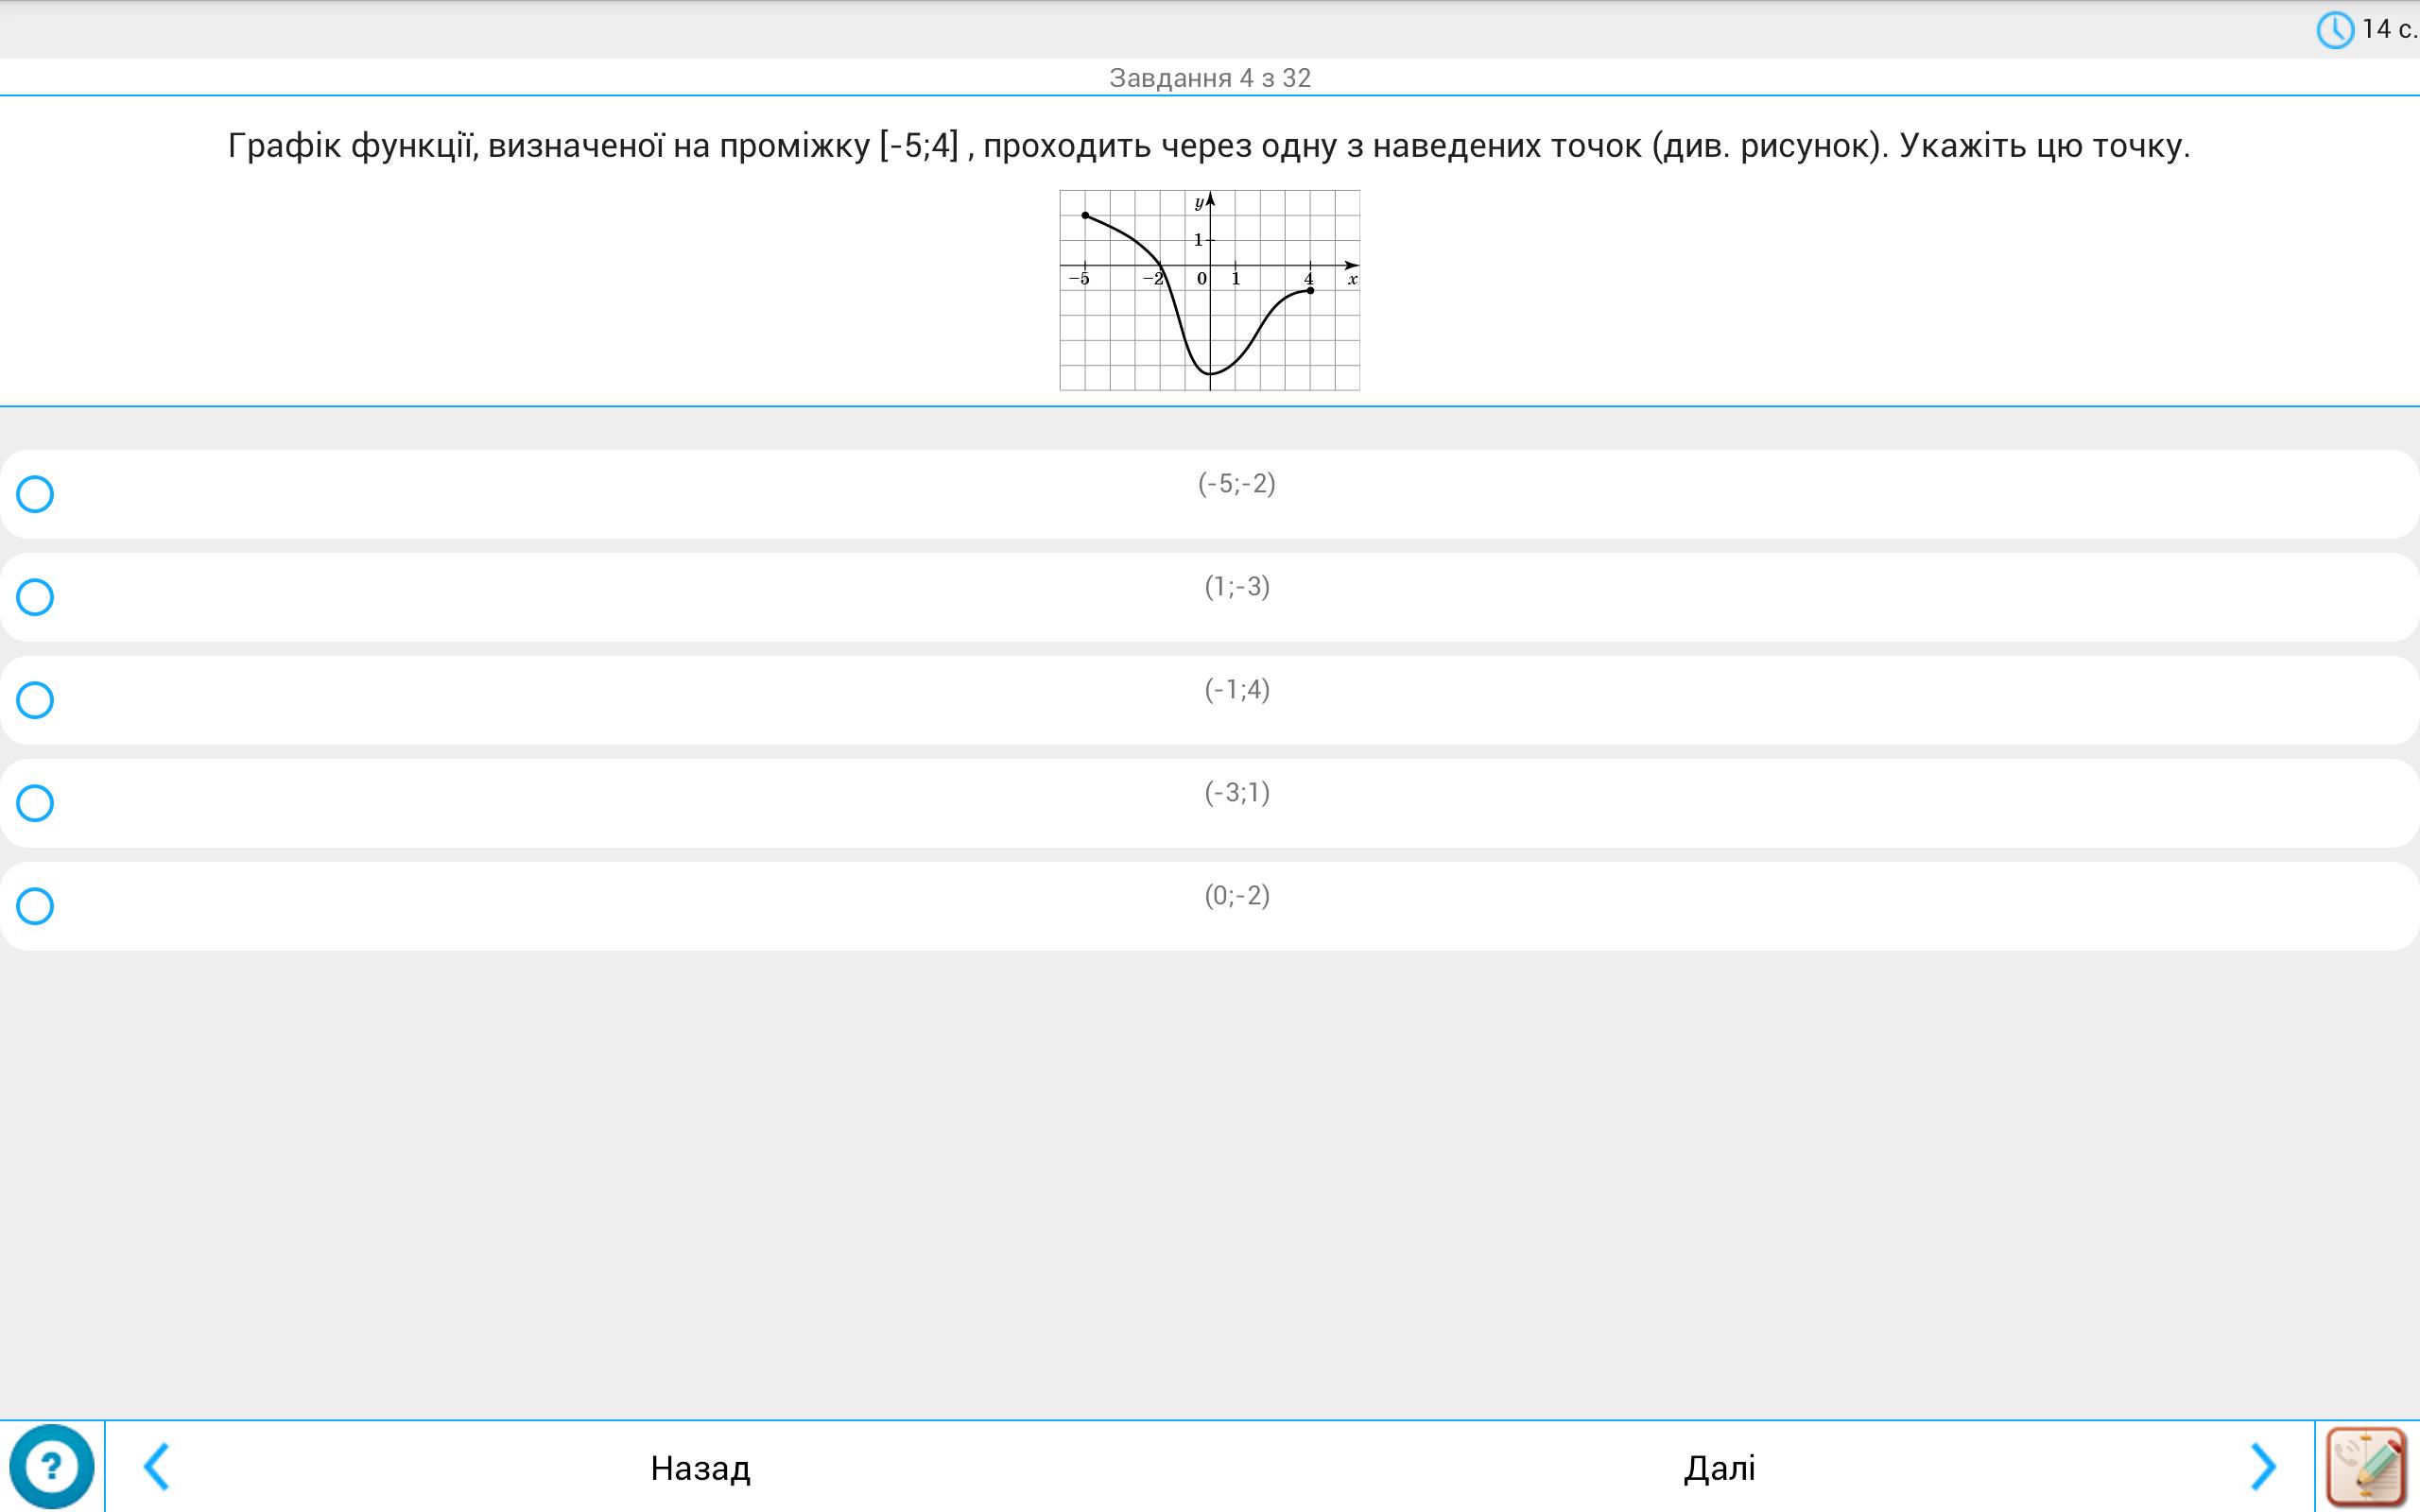Image resolution: width=2420 pixels, height=1512 pixels.
Task: Click the 14 с. timer text
Action: [x=2388, y=30]
